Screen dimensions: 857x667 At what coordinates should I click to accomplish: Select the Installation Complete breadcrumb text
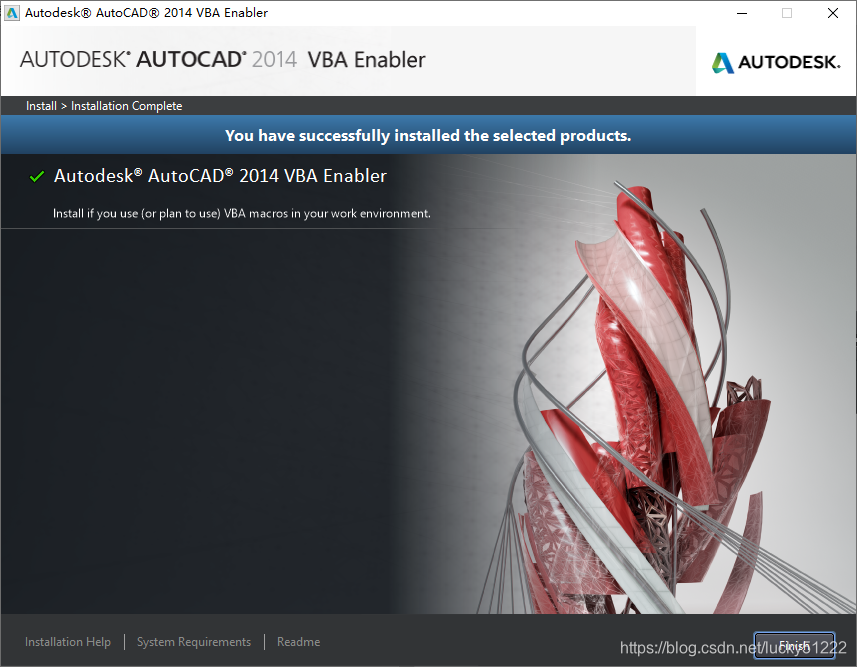tap(126, 106)
